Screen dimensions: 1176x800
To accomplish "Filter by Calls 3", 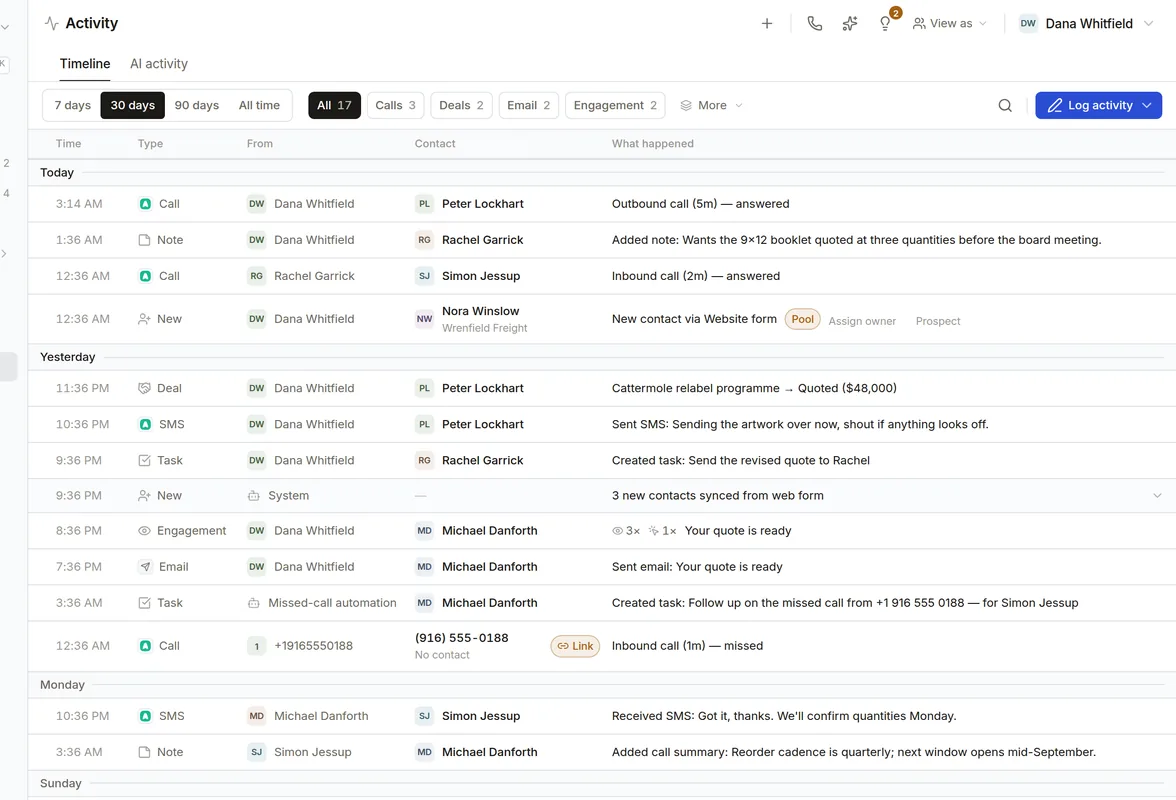I will (395, 106).
